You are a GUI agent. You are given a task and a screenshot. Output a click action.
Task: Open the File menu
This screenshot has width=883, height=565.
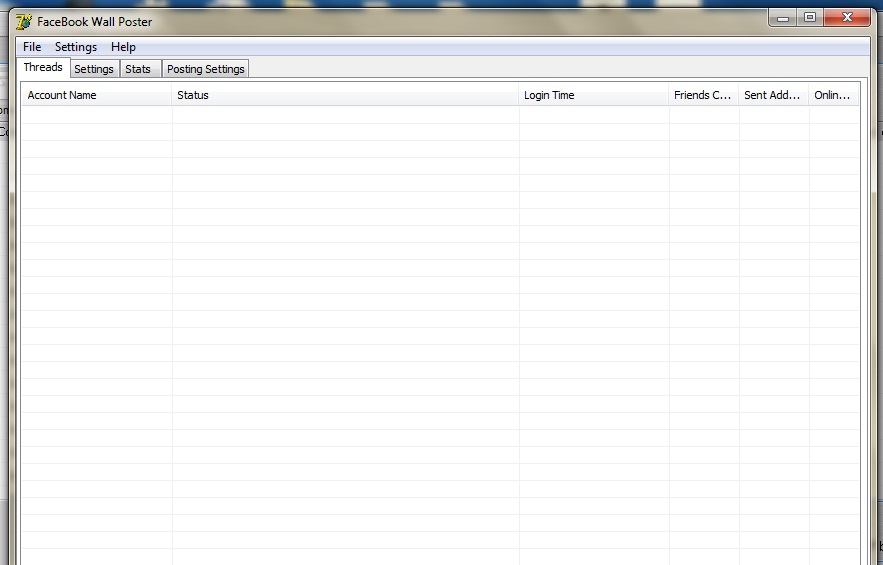coord(32,47)
